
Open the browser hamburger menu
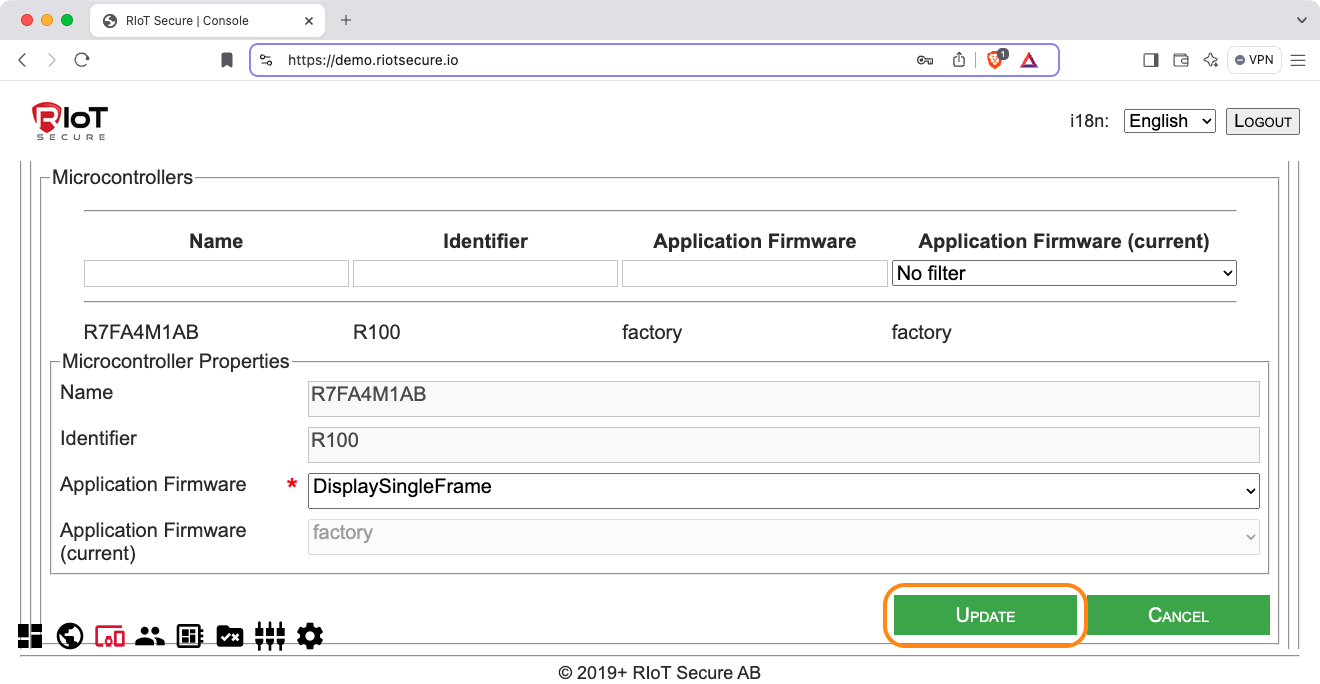(x=1298, y=60)
